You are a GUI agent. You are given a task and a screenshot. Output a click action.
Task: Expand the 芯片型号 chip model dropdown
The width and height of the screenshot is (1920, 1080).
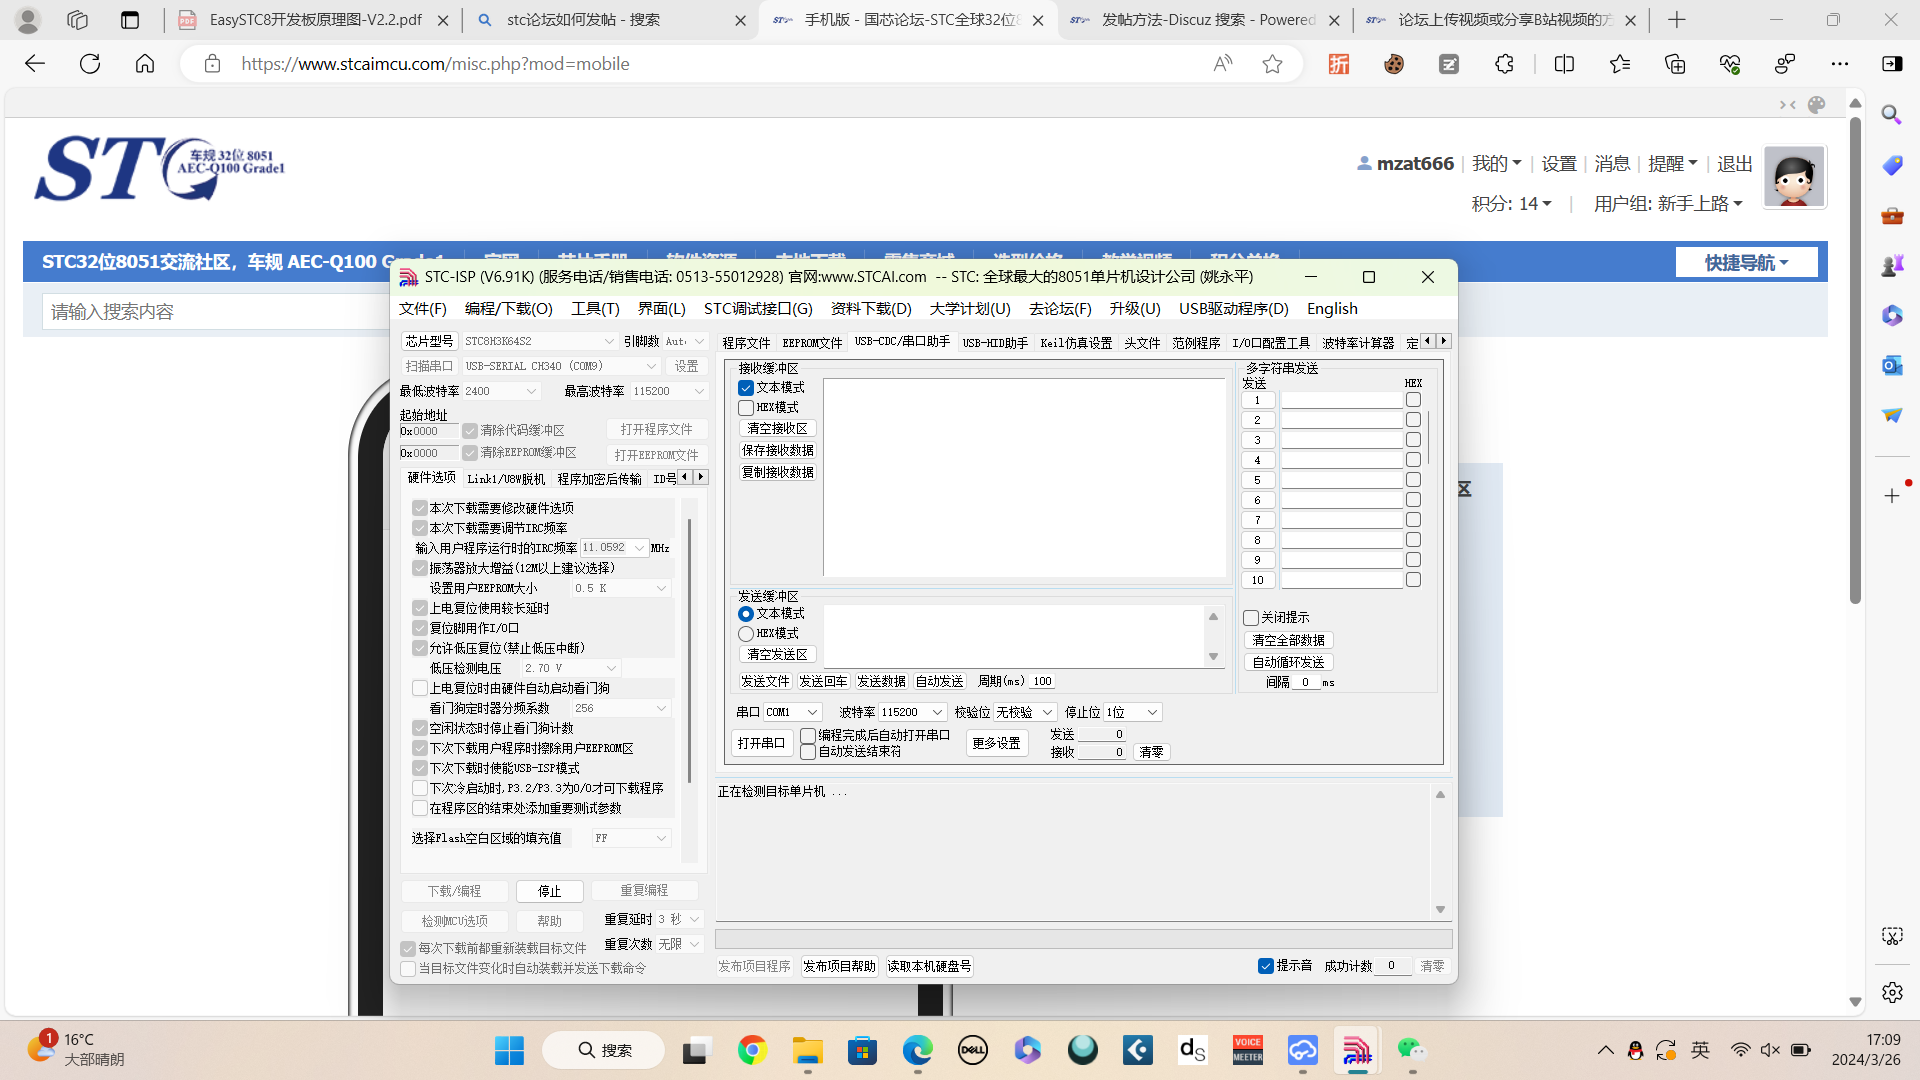[x=608, y=341]
